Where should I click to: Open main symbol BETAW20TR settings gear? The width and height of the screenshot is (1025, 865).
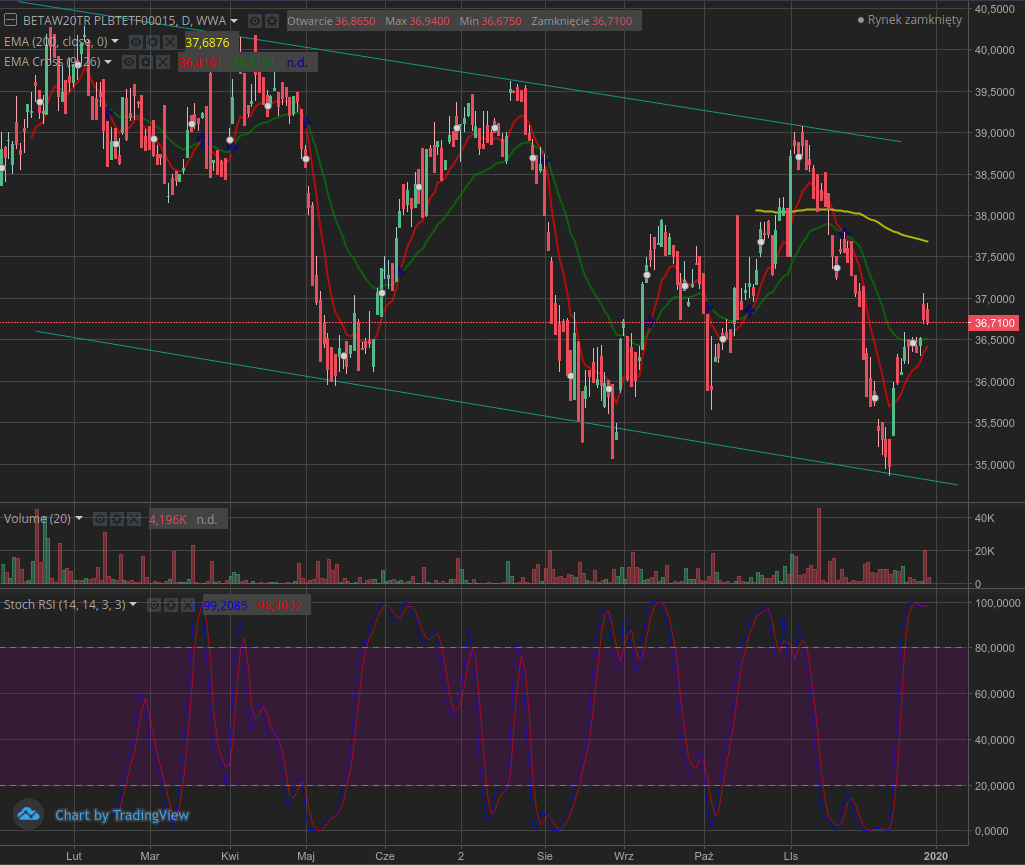[271, 21]
